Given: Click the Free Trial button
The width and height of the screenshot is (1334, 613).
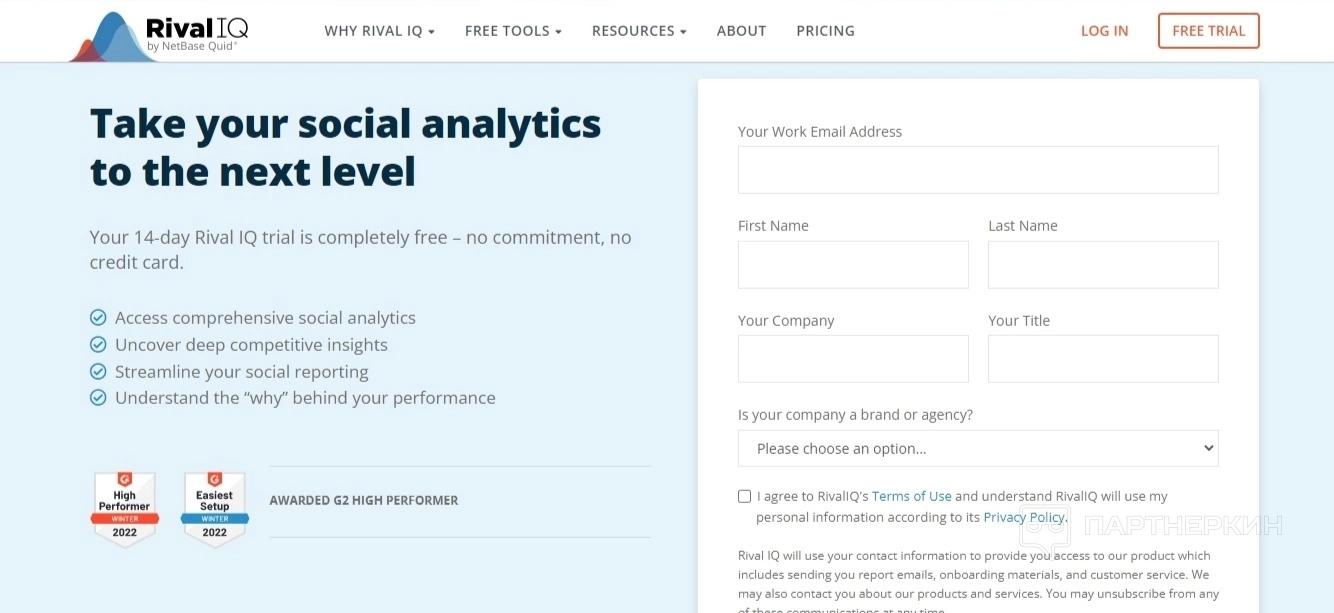Looking at the screenshot, I should click(x=1208, y=31).
